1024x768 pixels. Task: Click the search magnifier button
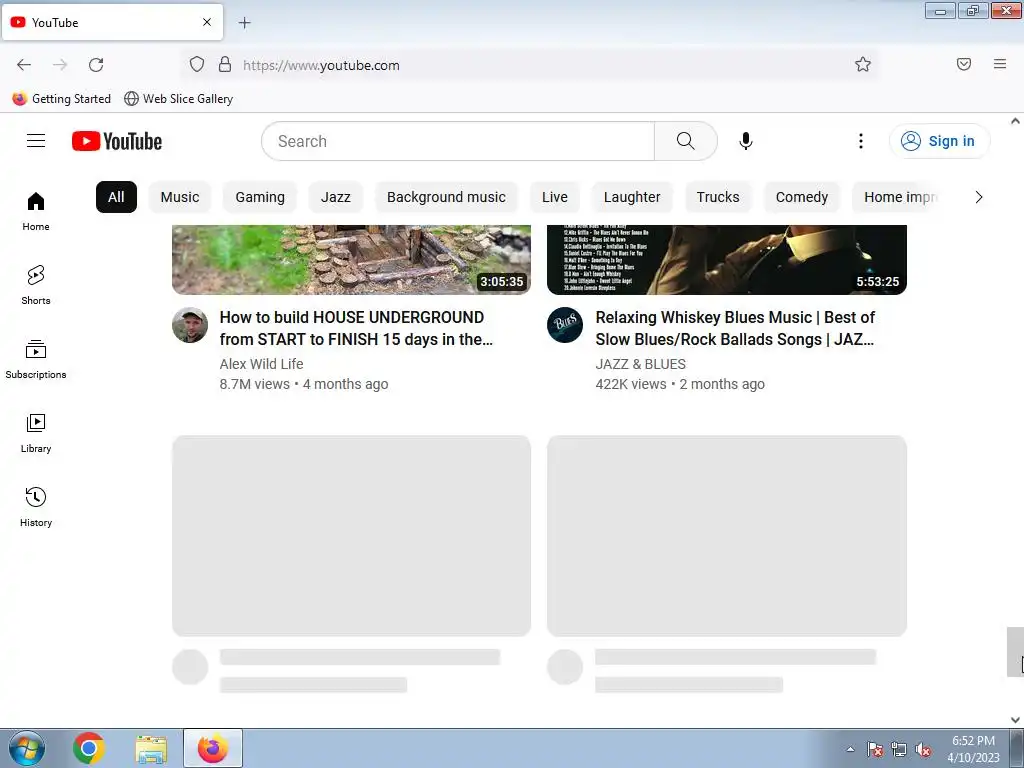pos(686,141)
